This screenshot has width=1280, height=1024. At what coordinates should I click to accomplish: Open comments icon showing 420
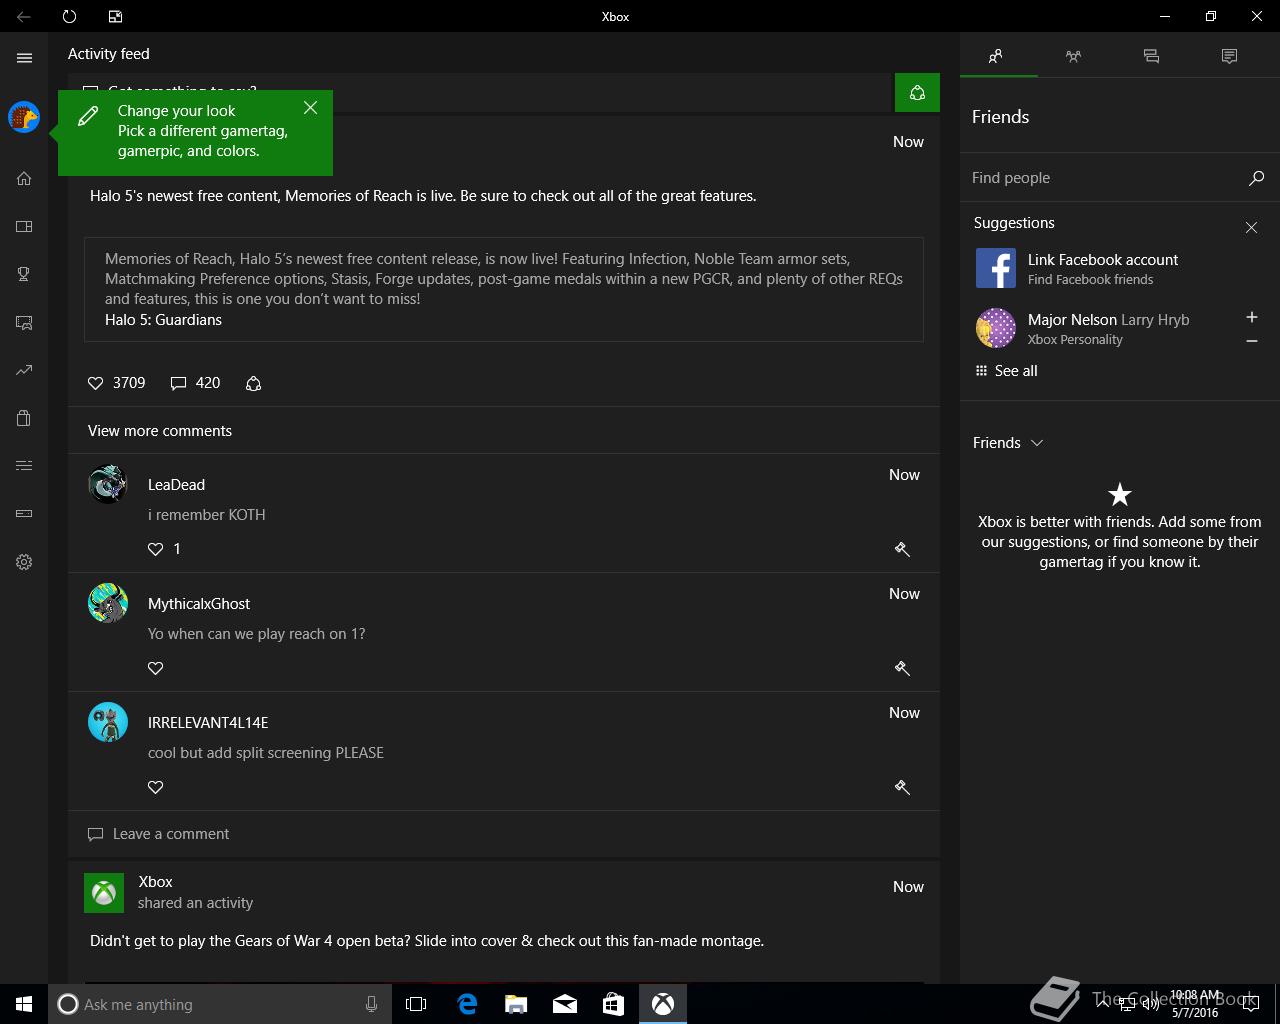coord(179,383)
